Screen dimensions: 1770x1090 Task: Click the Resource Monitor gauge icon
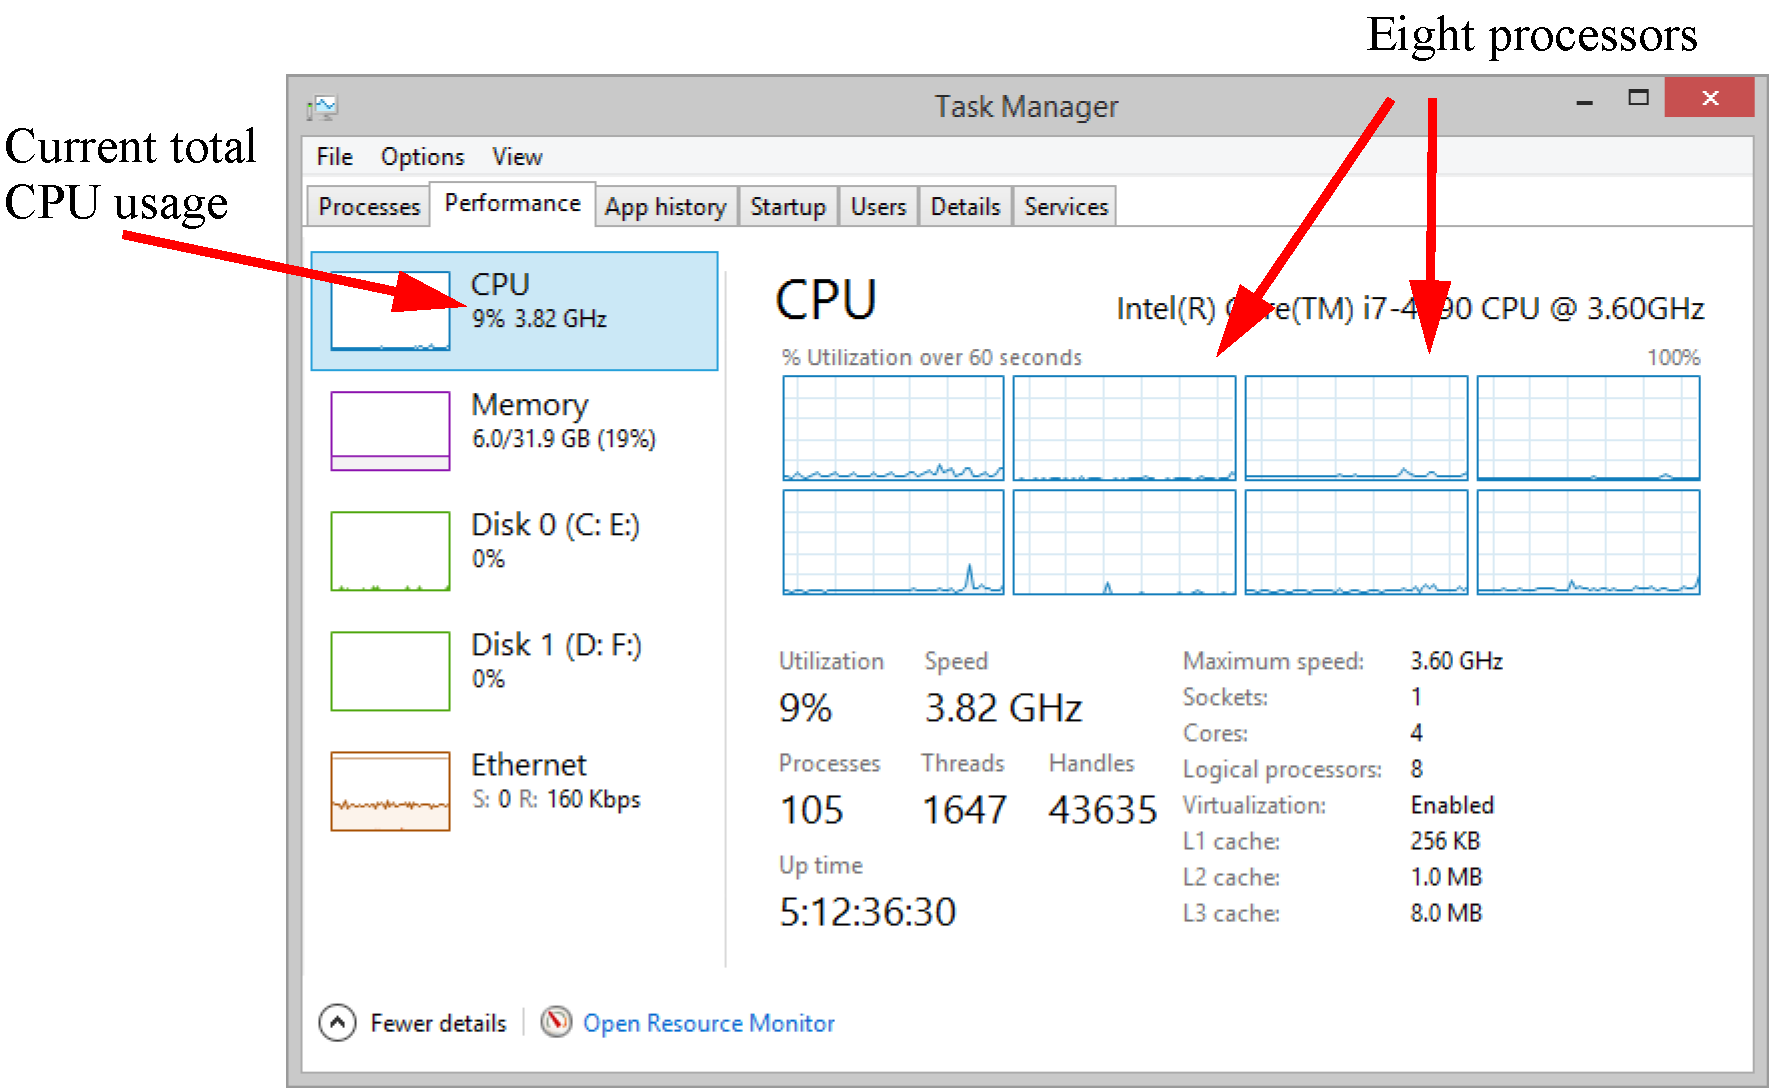click(x=556, y=1022)
